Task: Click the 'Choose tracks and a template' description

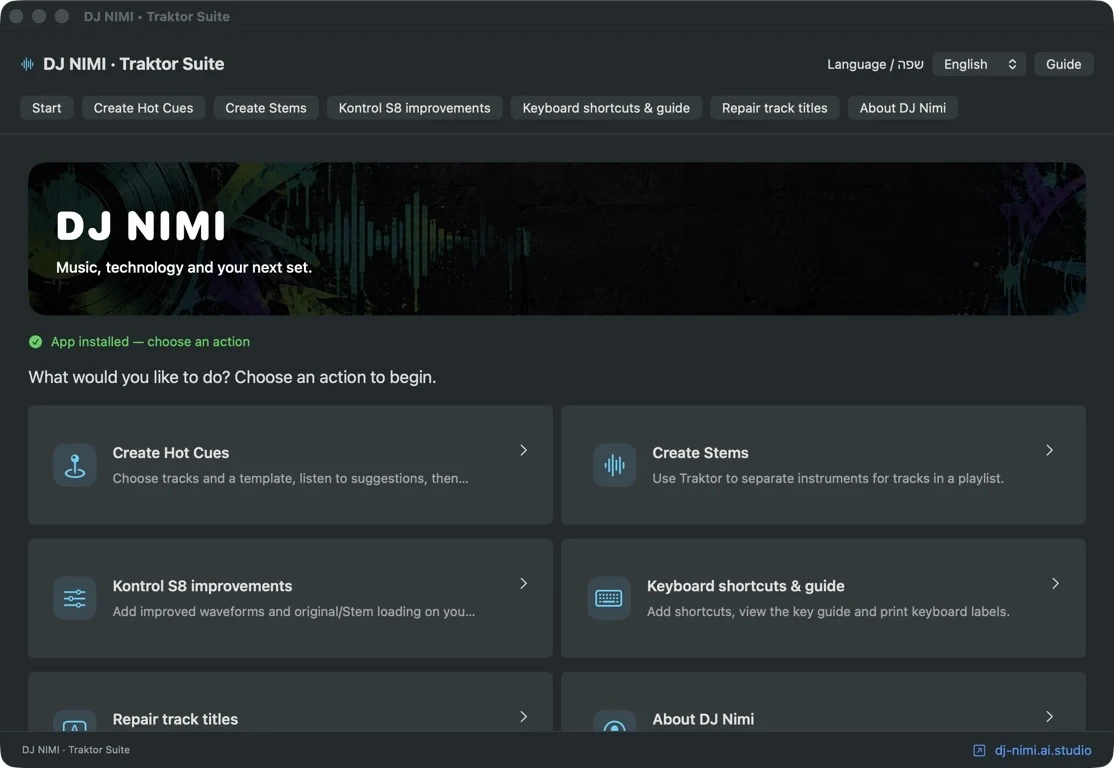Action: pos(291,478)
